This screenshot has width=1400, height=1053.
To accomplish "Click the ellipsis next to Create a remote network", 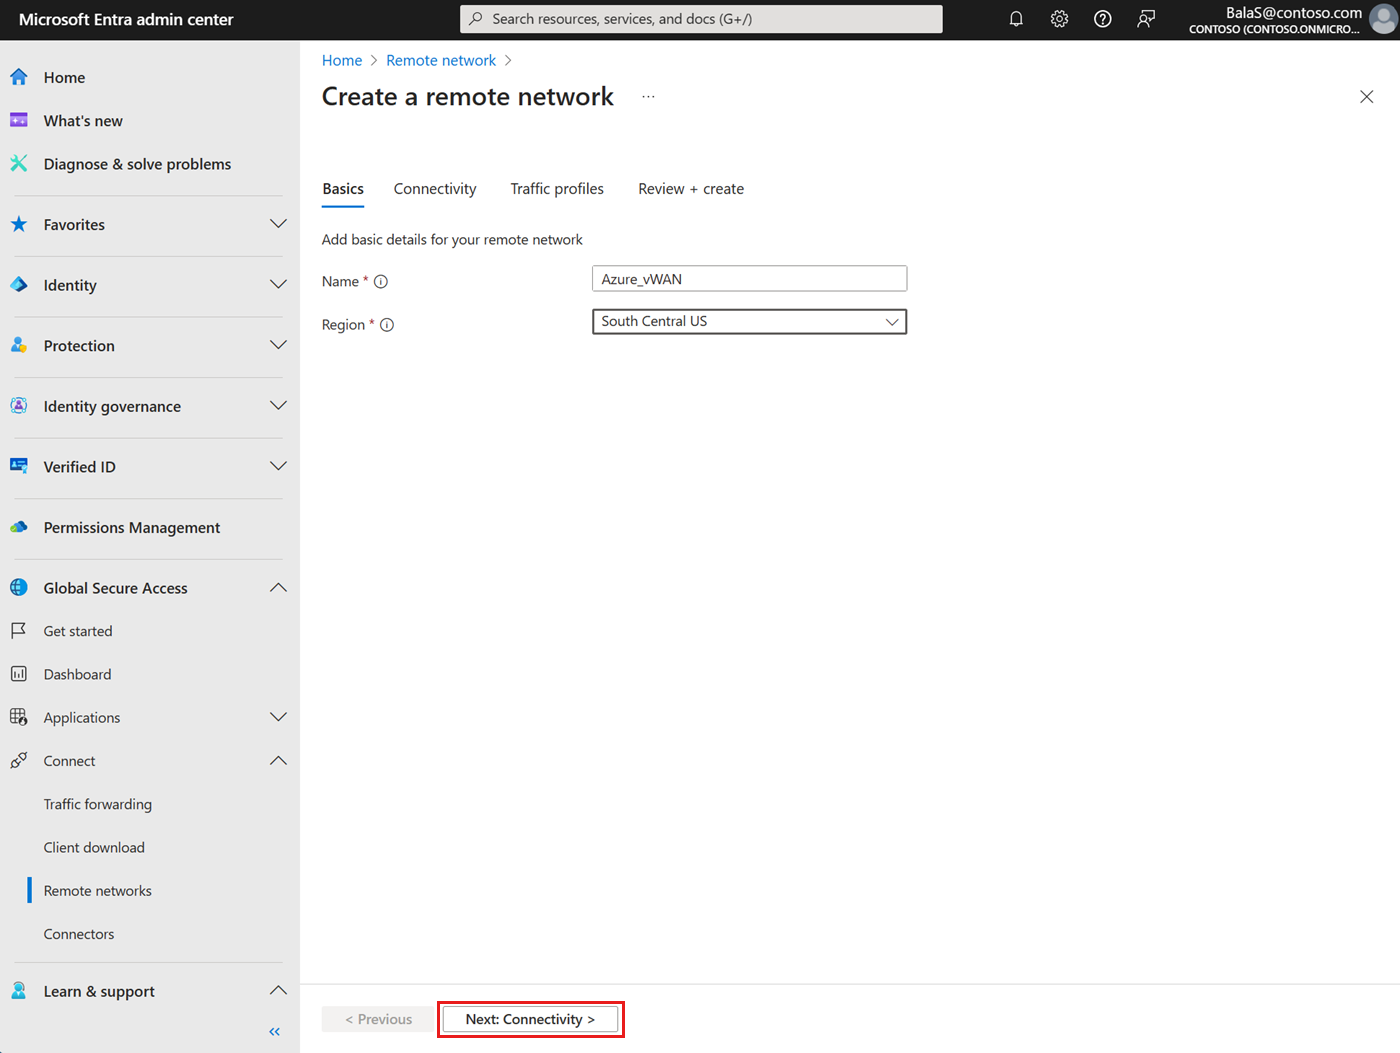I will click(x=648, y=95).
